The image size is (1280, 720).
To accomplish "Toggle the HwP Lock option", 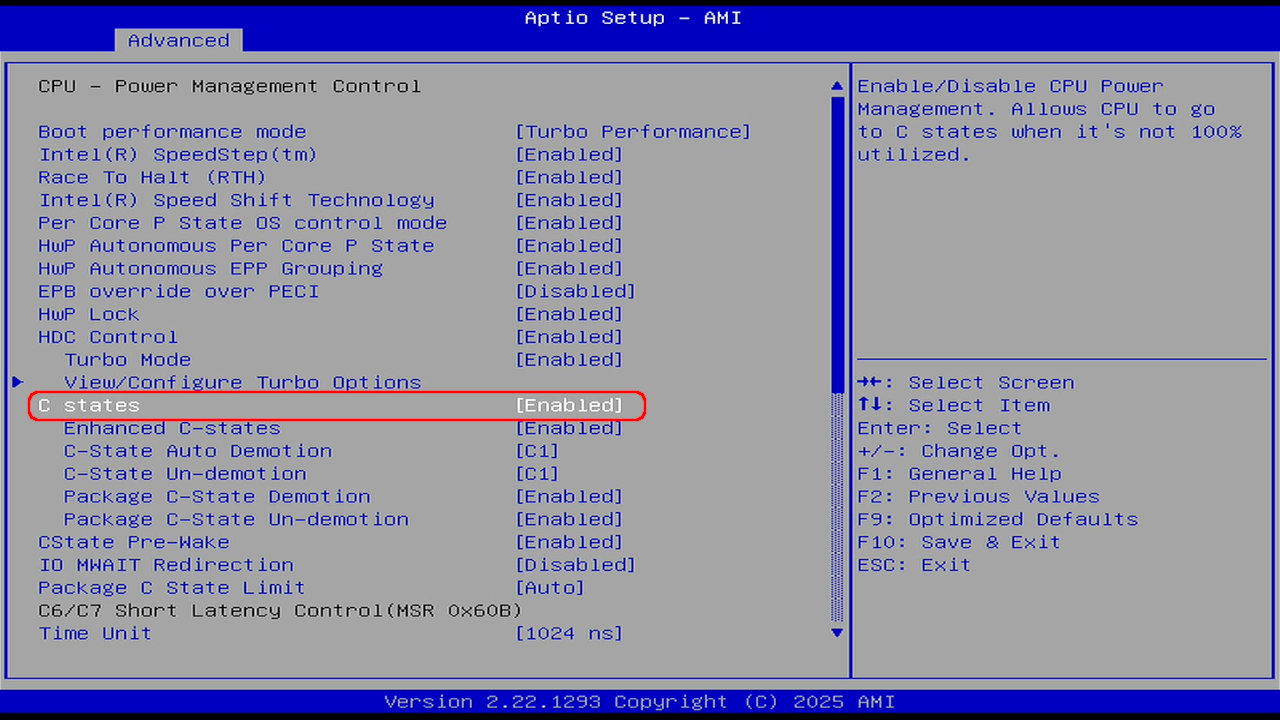I will [x=330, y=314].
